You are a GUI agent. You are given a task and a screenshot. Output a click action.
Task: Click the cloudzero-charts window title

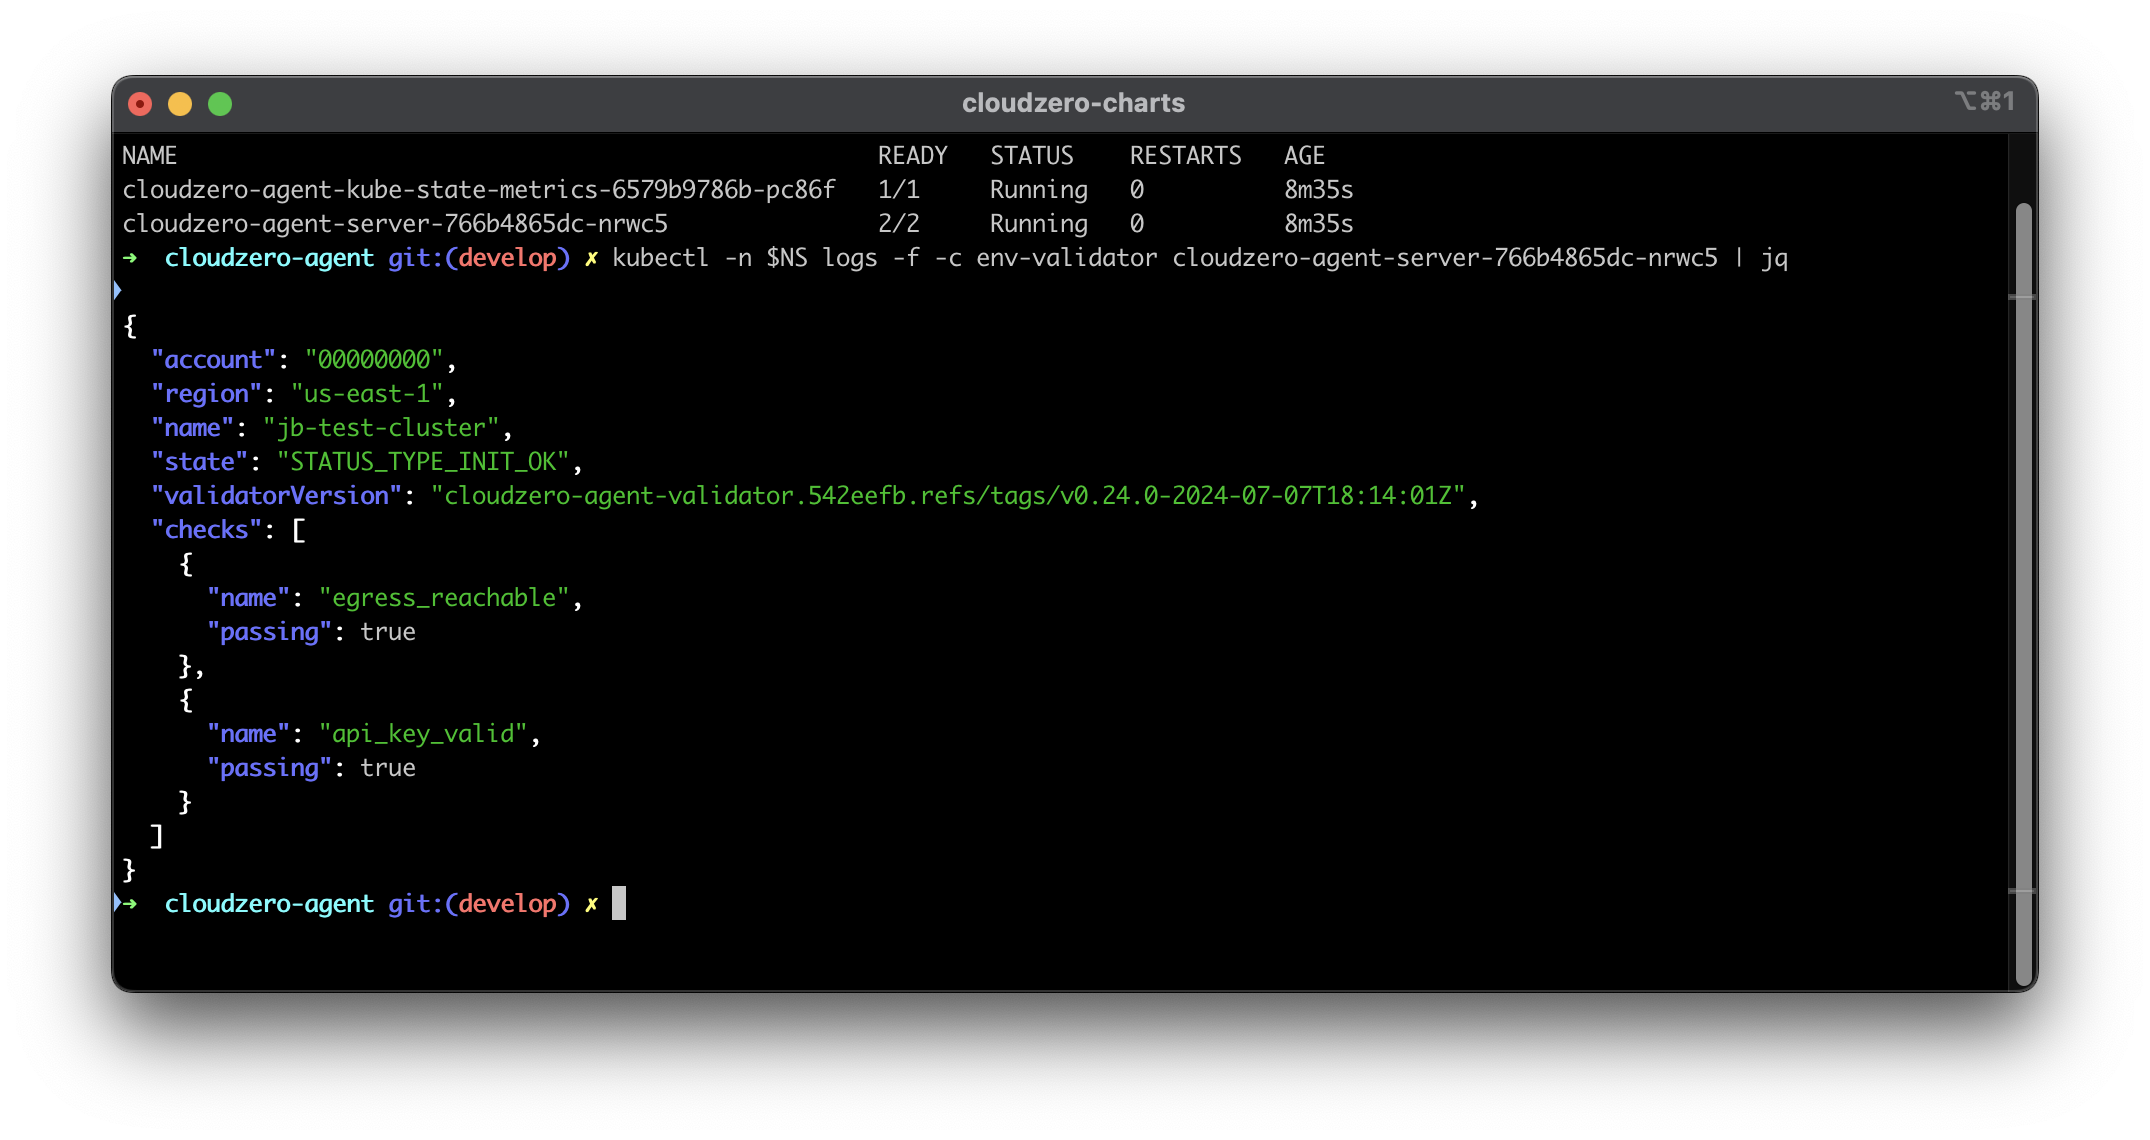click(1073, 103)
